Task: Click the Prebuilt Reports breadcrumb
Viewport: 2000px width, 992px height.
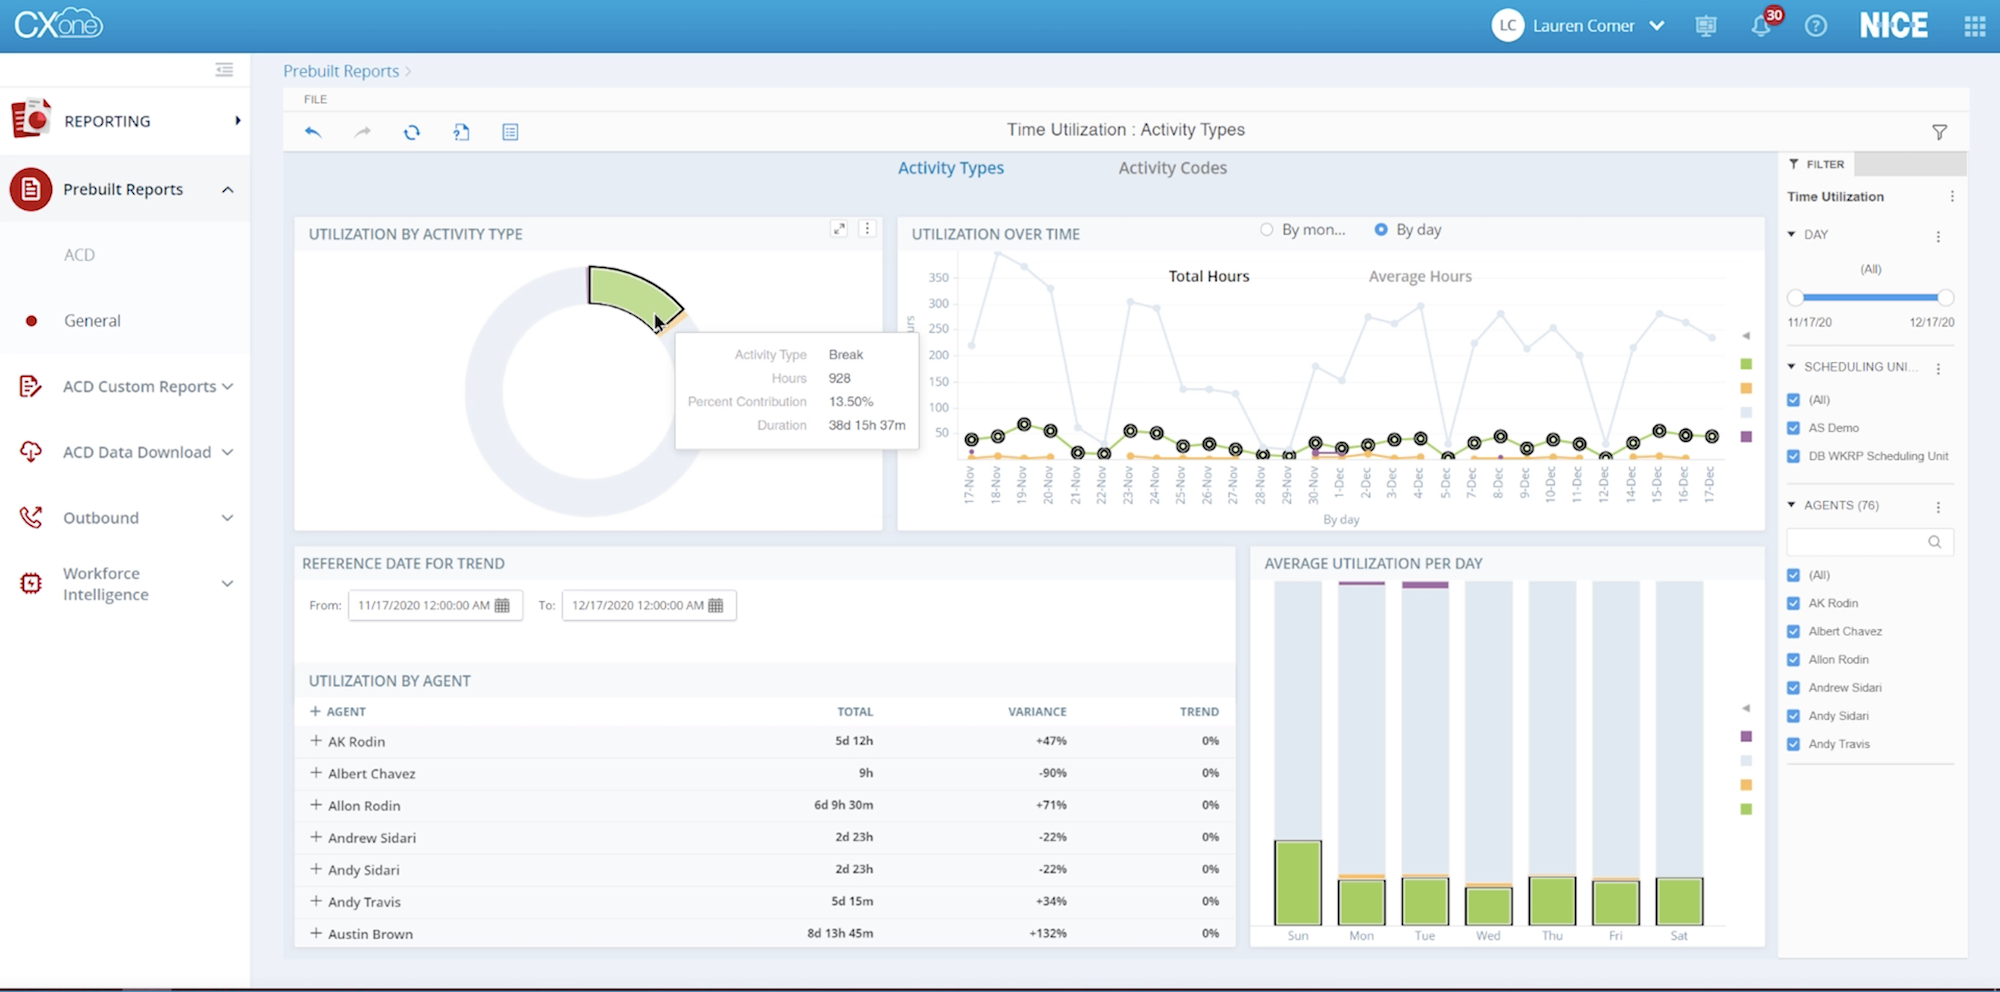Action: (x=341, y=71)
